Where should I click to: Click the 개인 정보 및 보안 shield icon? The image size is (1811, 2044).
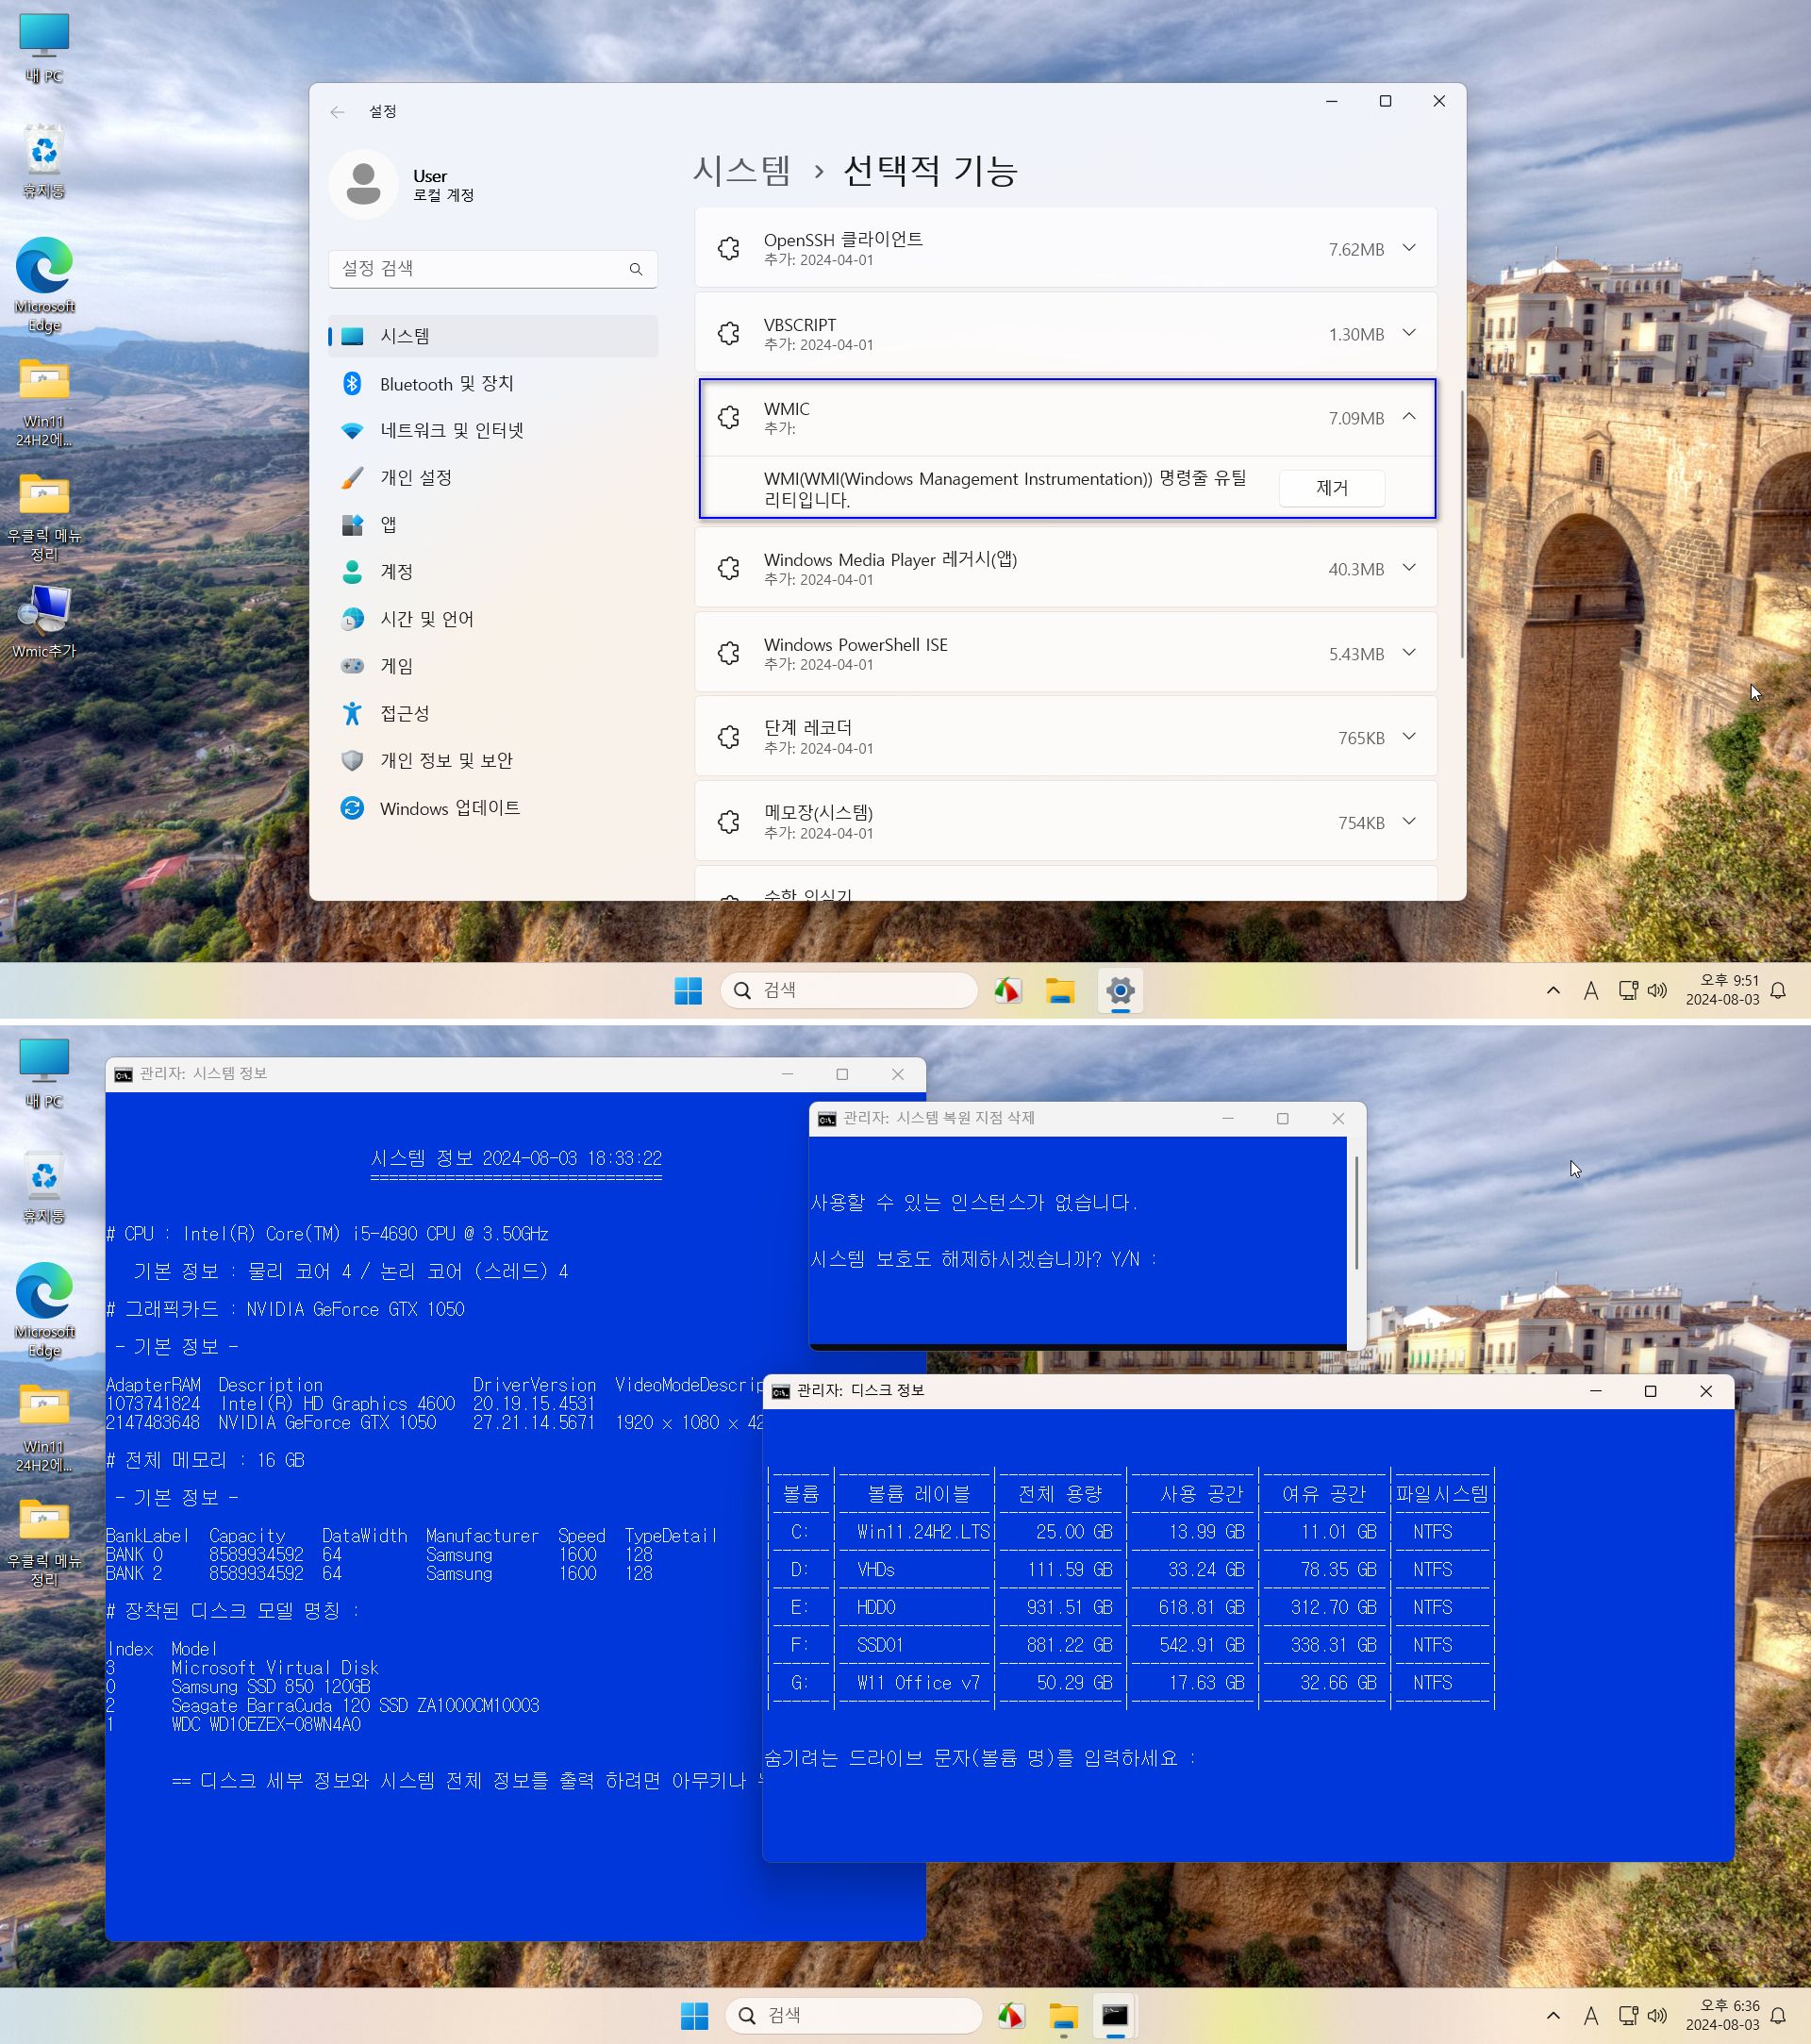(352, 760)
